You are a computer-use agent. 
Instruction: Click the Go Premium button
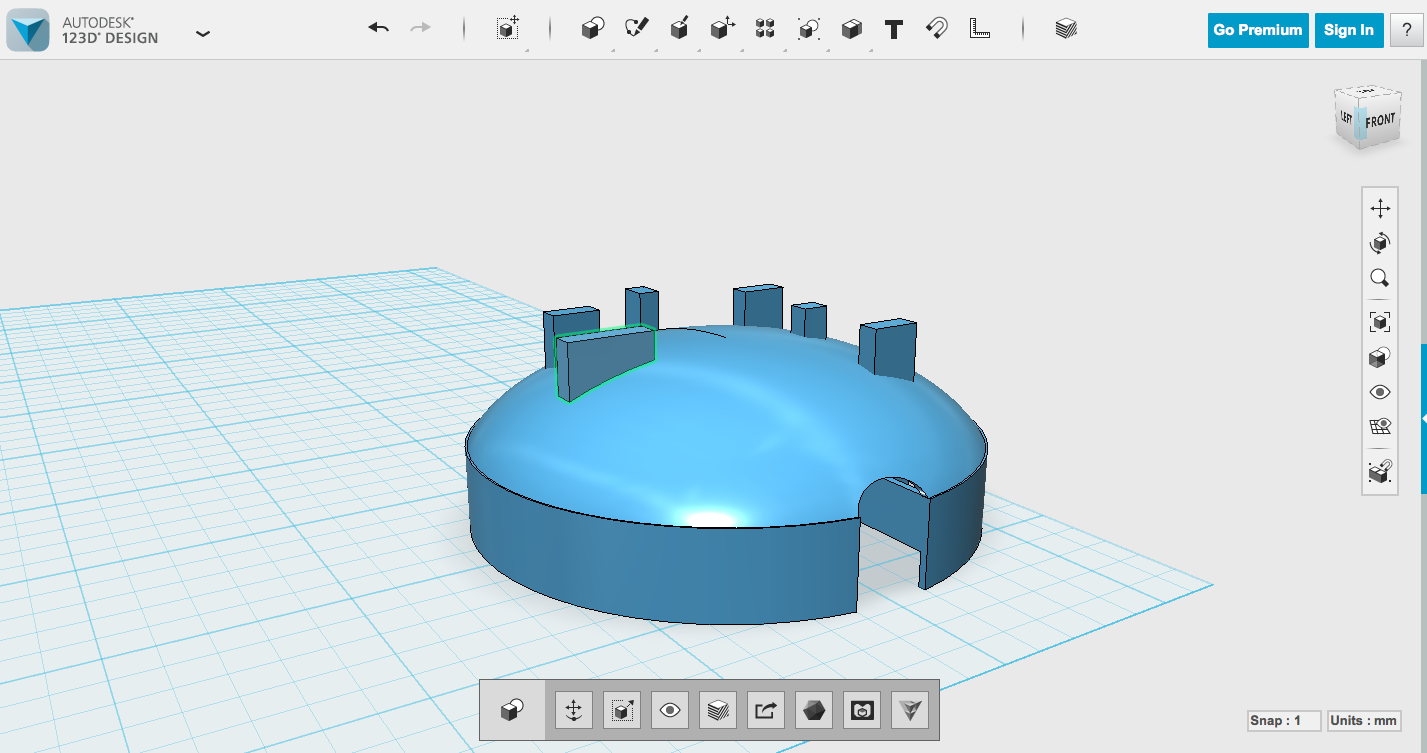(x=1257, y=30)
